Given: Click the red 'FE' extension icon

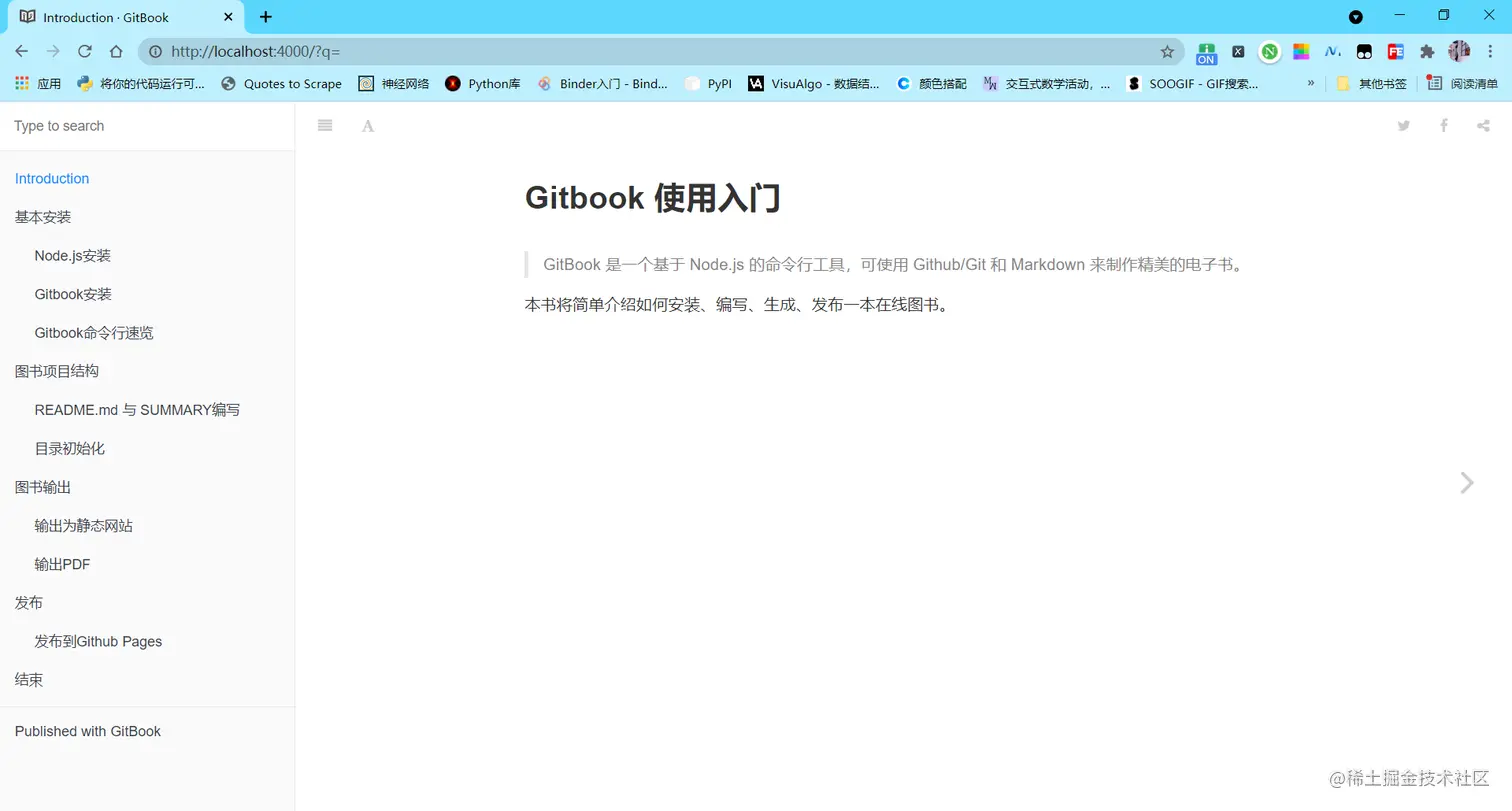Looking at the screenshot, I should point(1395,51).
